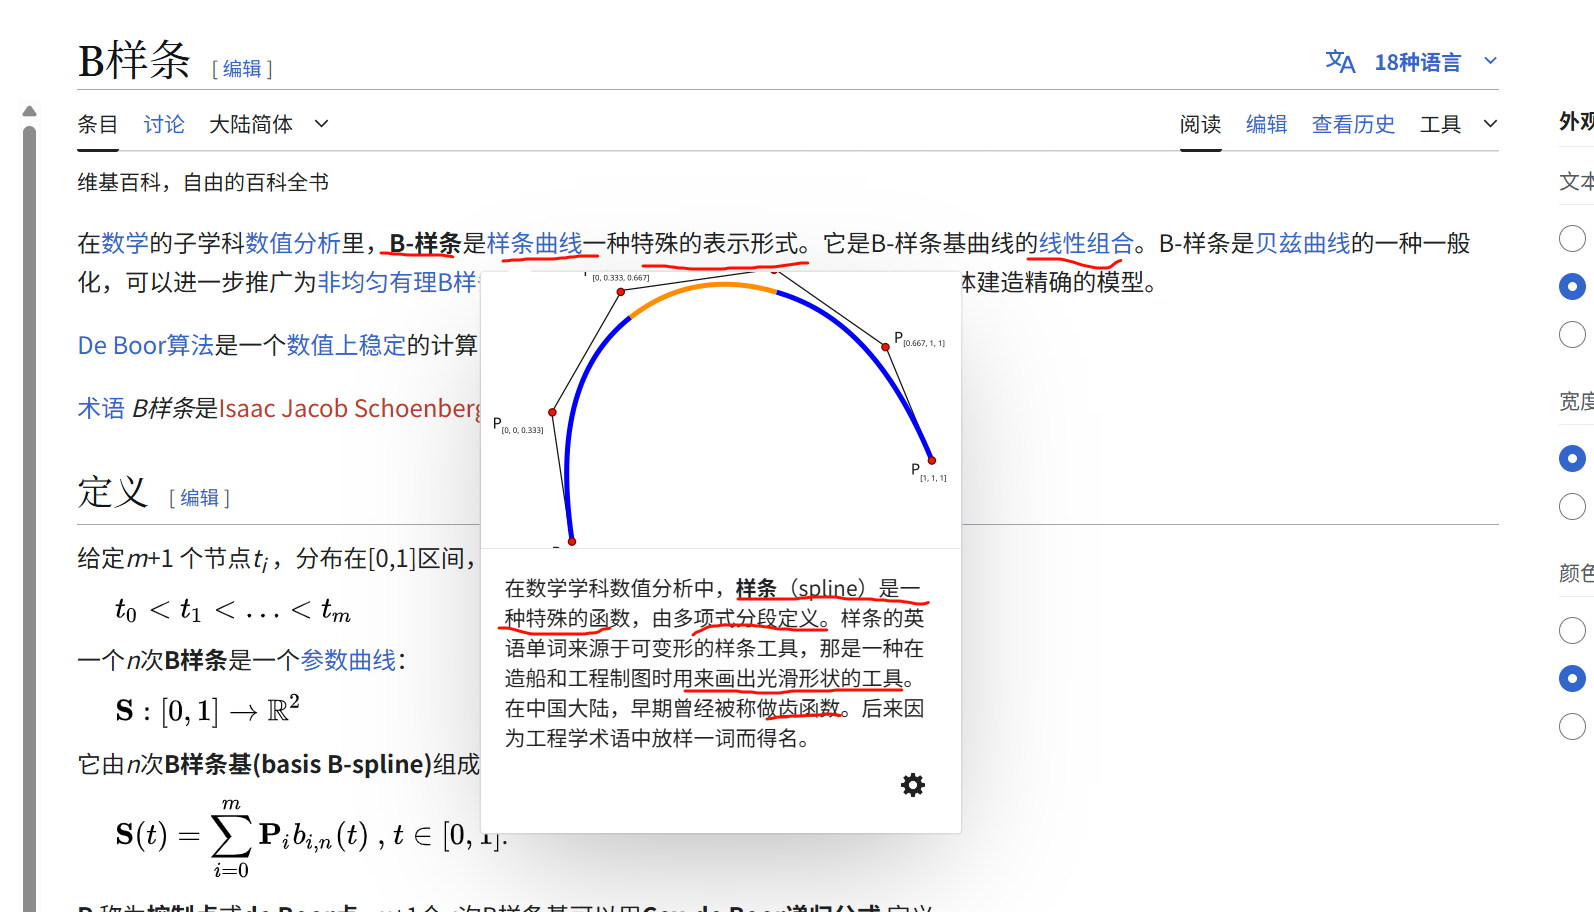This screenshot has height=912, width=1594.
Task: Open the page preview settings gear
Action: (913, 785)
